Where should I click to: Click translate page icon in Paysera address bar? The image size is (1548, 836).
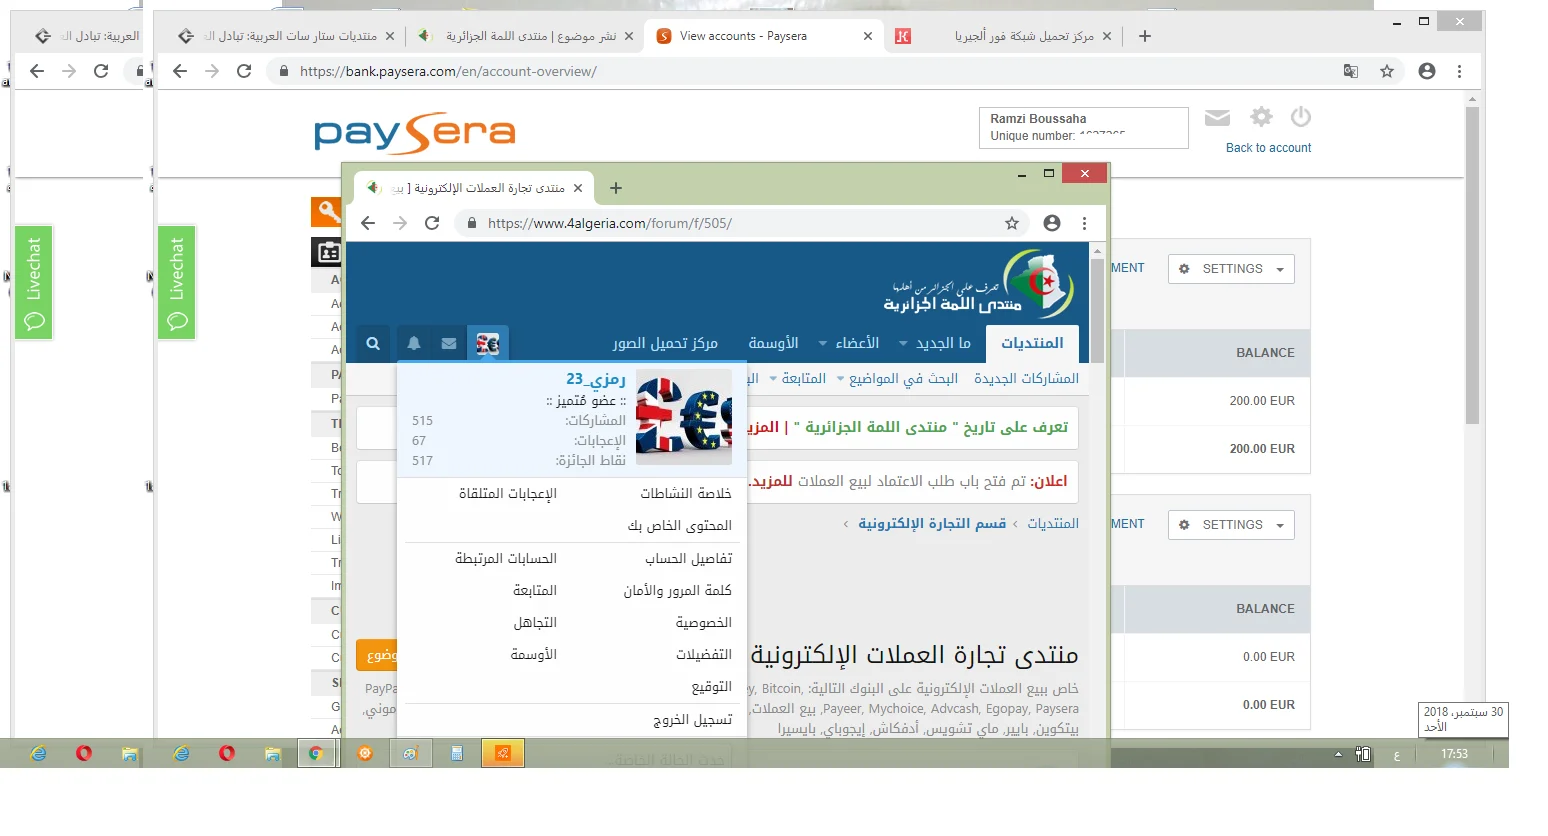[x=1350, y=71]
